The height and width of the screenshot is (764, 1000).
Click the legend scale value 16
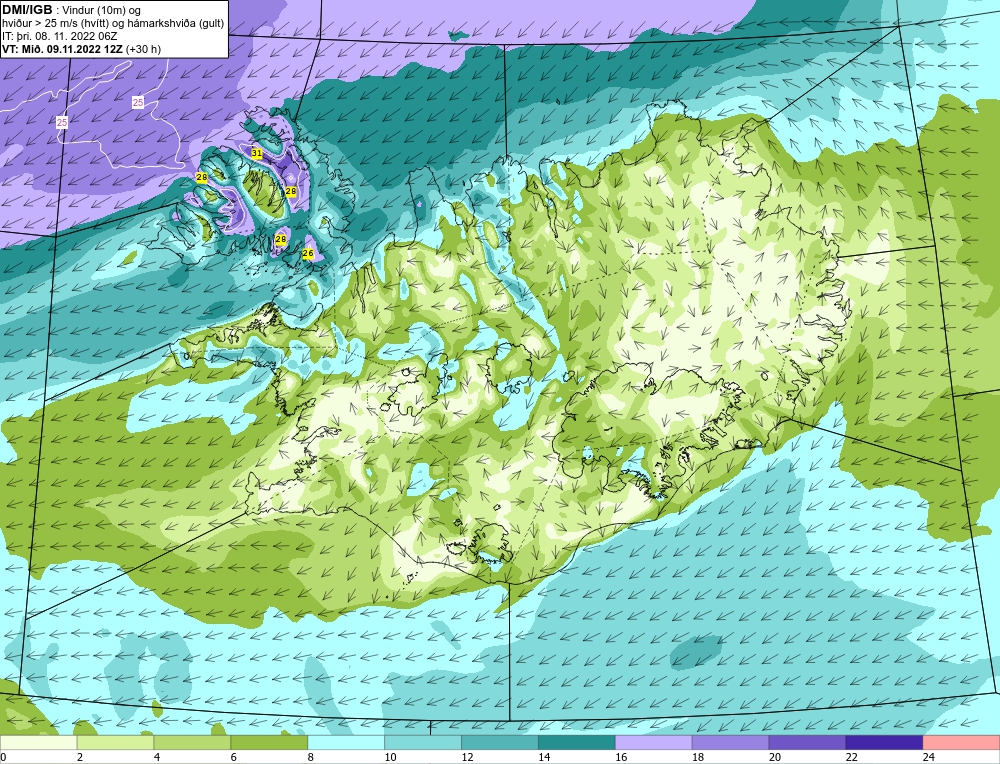621,758
